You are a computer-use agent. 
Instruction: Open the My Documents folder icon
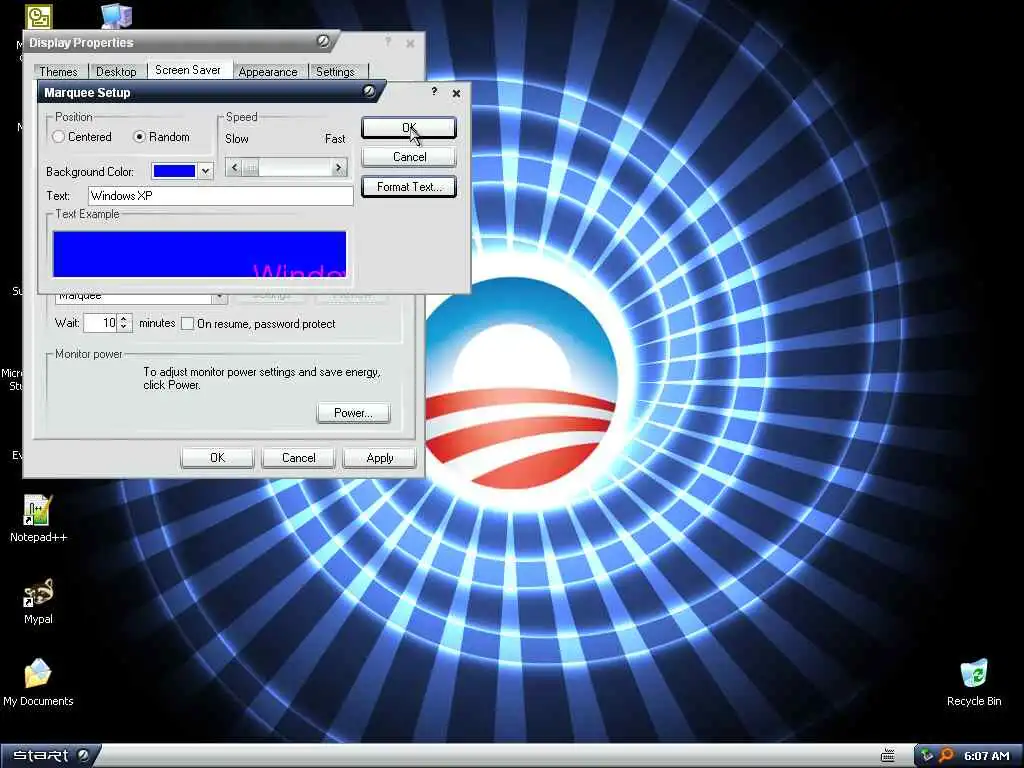[x=38, y=682]
